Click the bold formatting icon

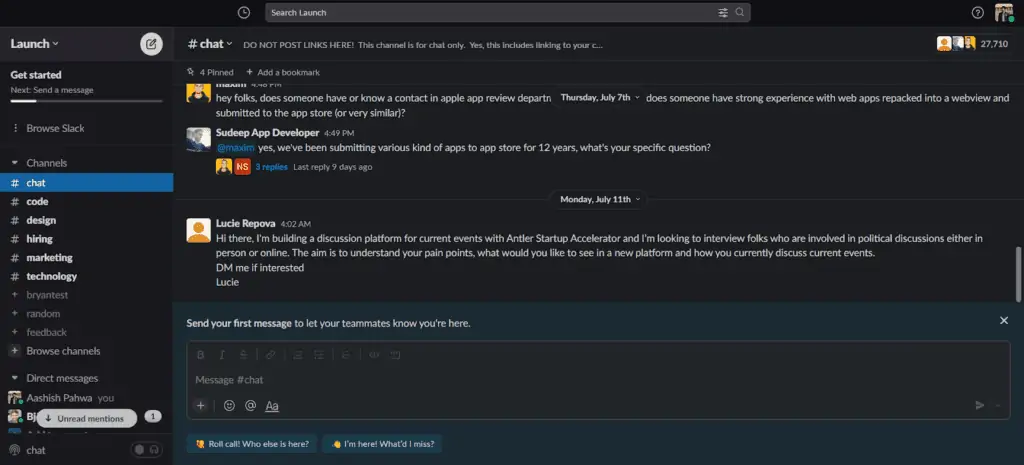coord(200,354)
